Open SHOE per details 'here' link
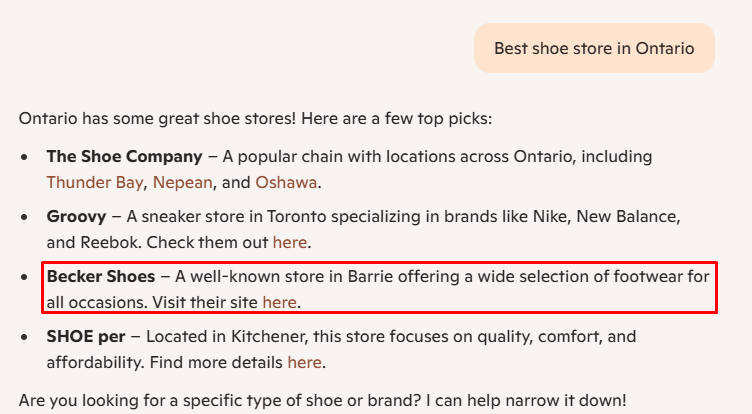This screenshot has width=752, height=414. (304, 362)
